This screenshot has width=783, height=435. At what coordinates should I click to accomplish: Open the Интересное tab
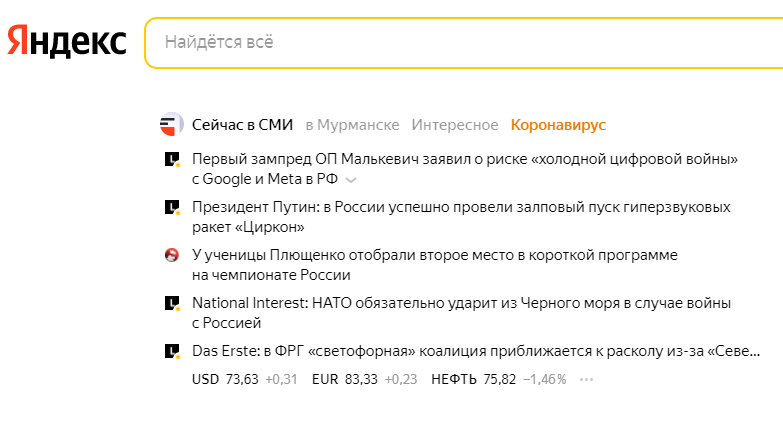coord(455,125)
